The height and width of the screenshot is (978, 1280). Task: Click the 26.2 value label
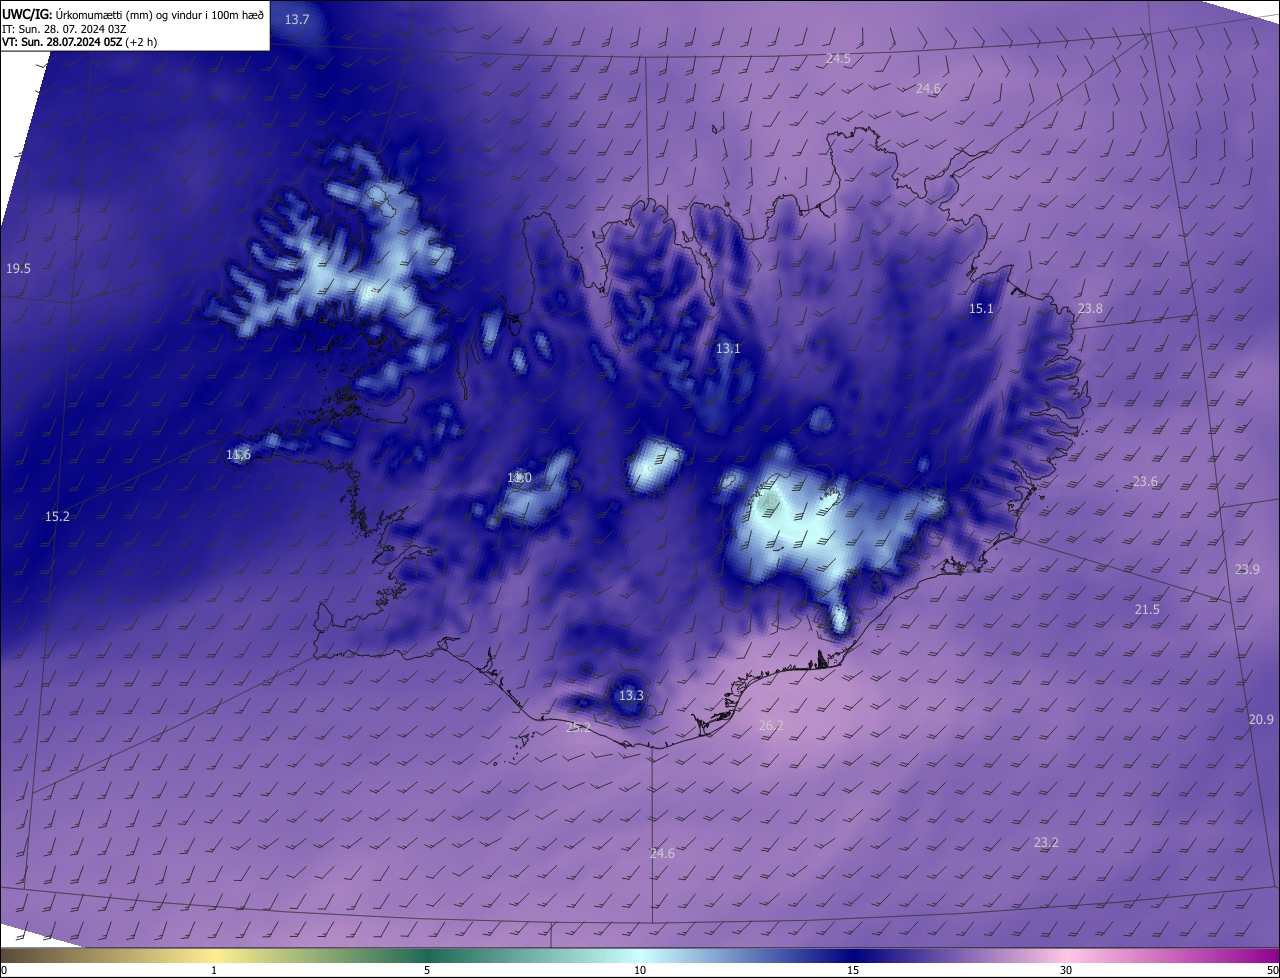point(771,726)
